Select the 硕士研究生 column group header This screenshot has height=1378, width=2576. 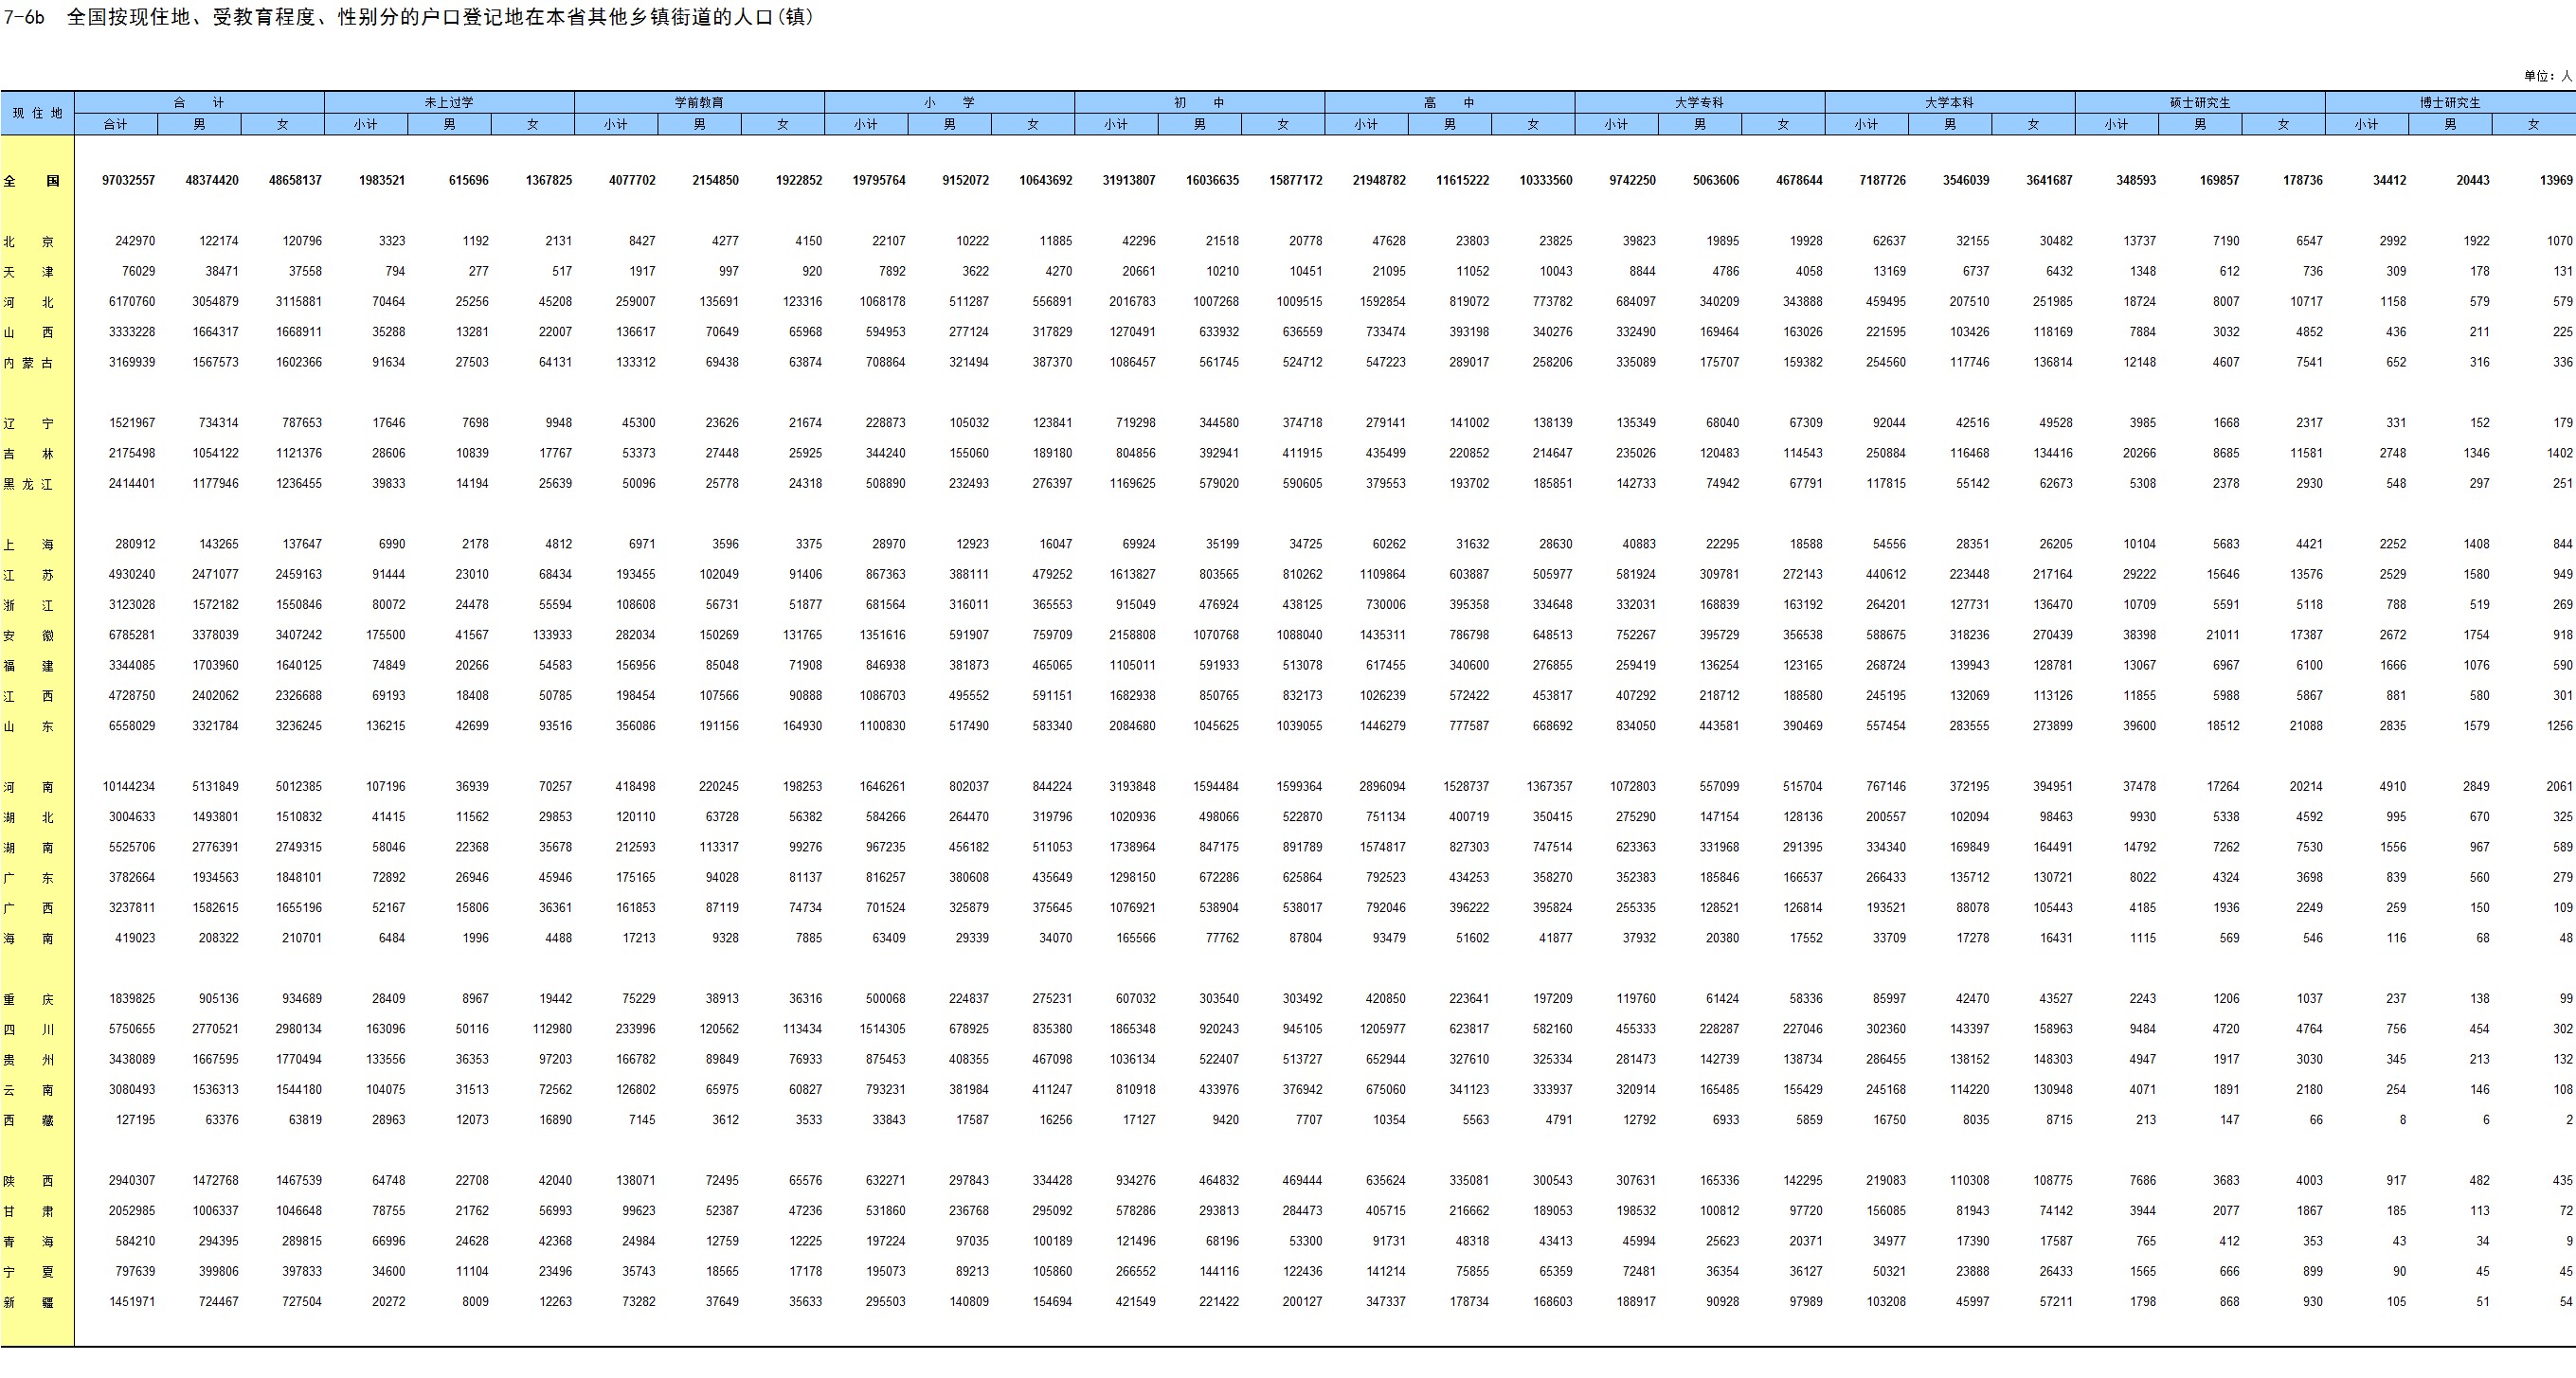2199,102
